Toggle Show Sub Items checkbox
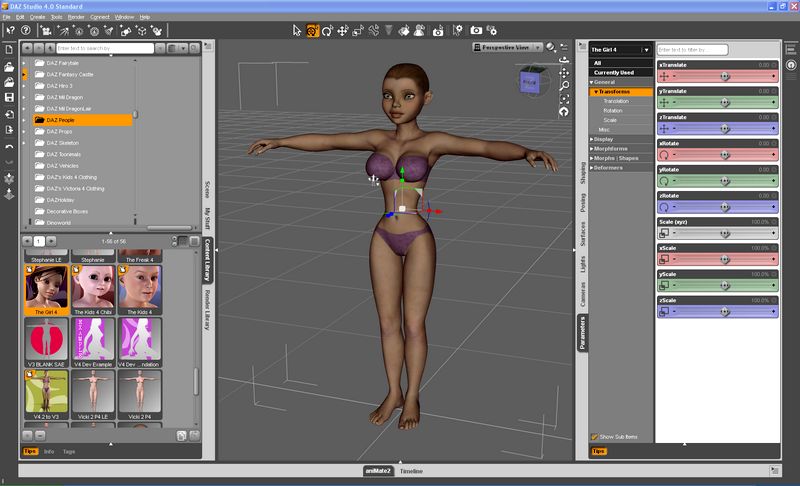This screenshot has height=486, width=800. (594, 437)
